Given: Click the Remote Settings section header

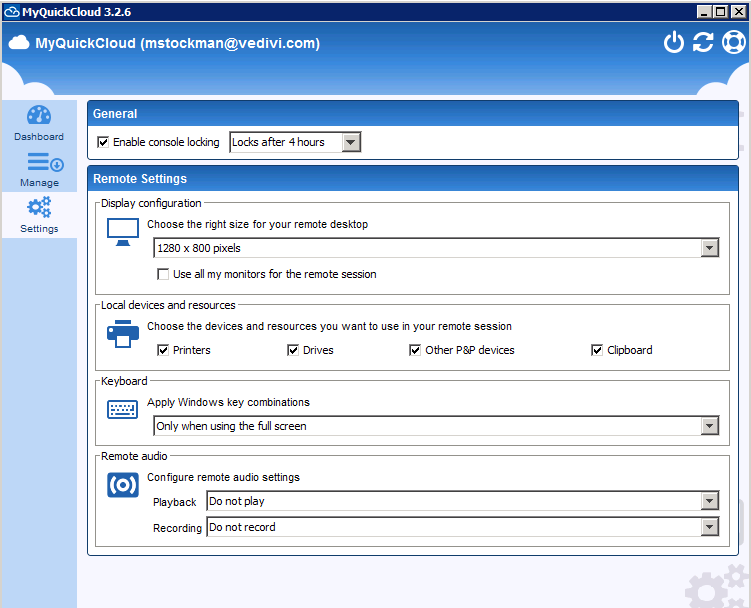Looking at the screenshot, I should 413,179.
